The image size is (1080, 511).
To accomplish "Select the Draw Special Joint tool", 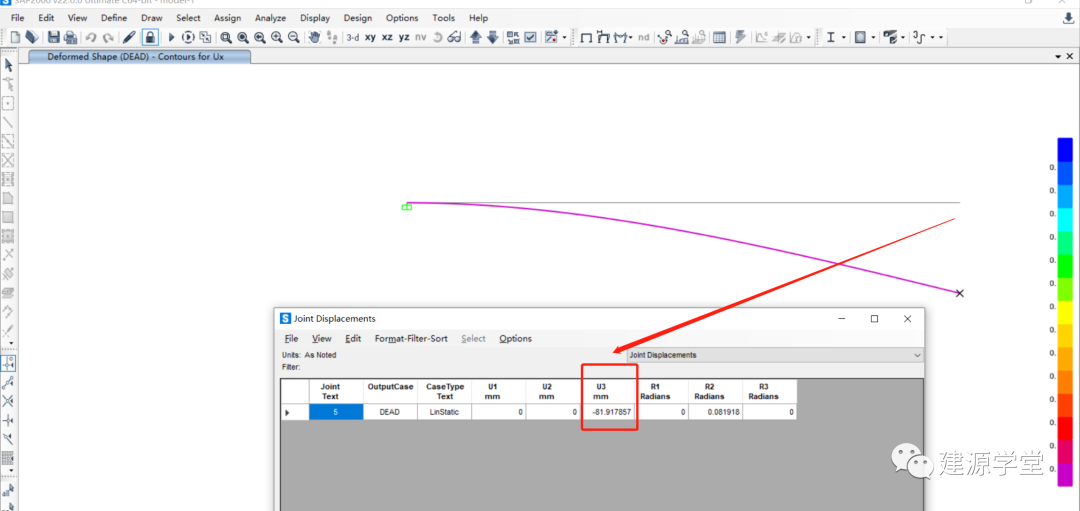I will [x=8, y=104].
